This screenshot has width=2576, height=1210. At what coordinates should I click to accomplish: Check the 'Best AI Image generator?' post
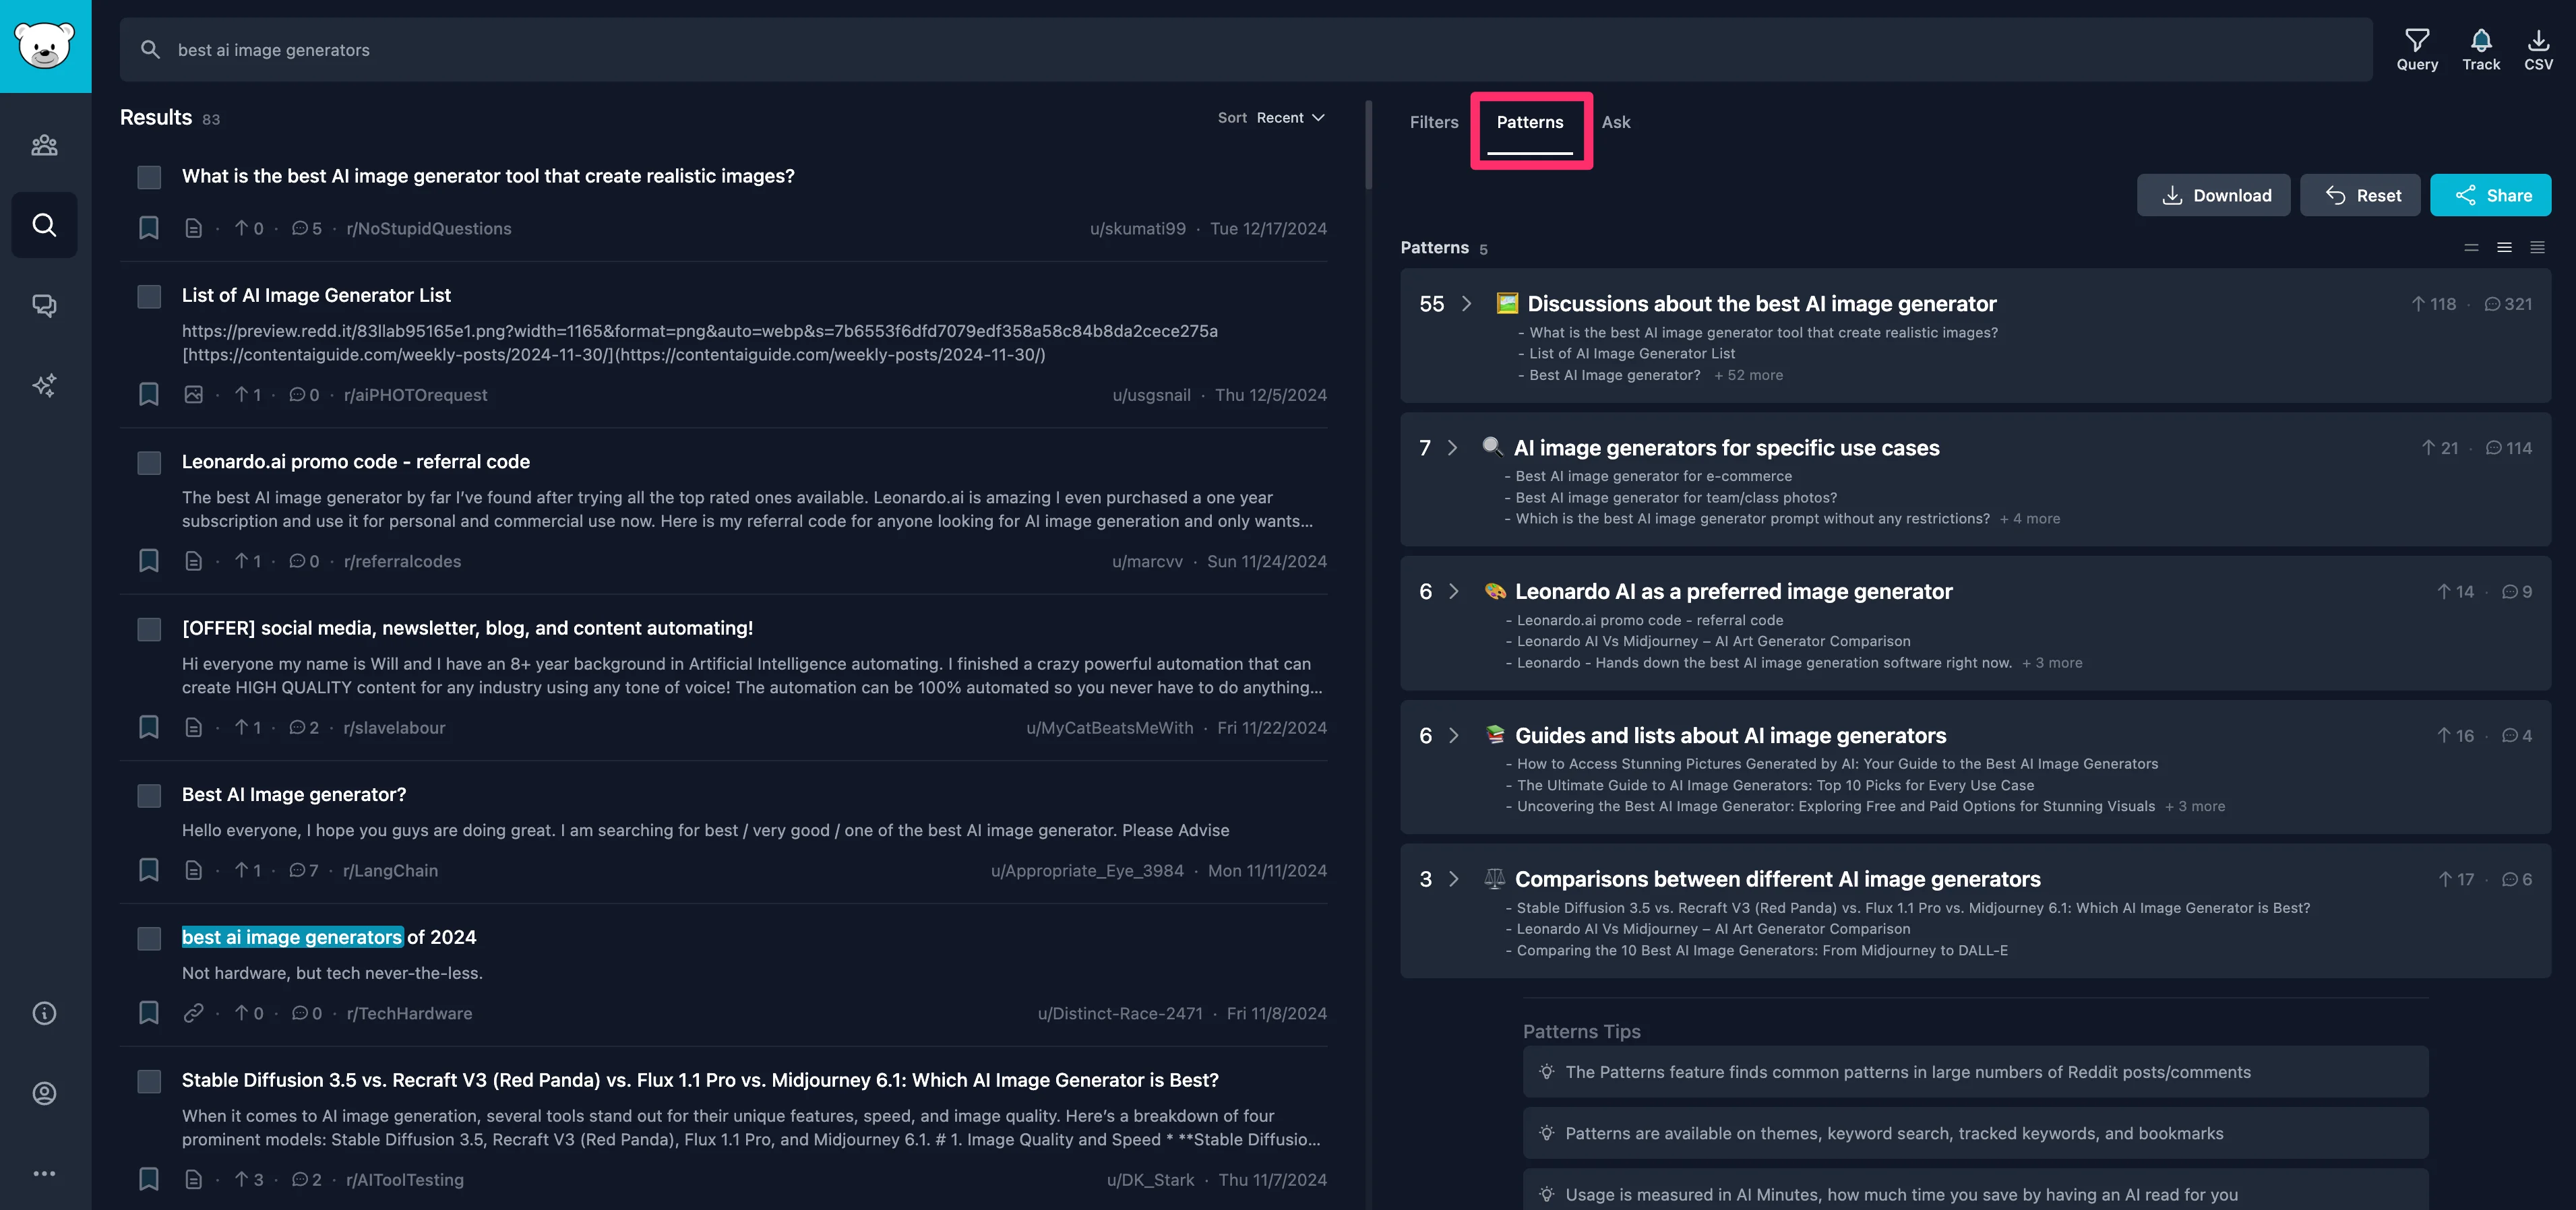149,795
